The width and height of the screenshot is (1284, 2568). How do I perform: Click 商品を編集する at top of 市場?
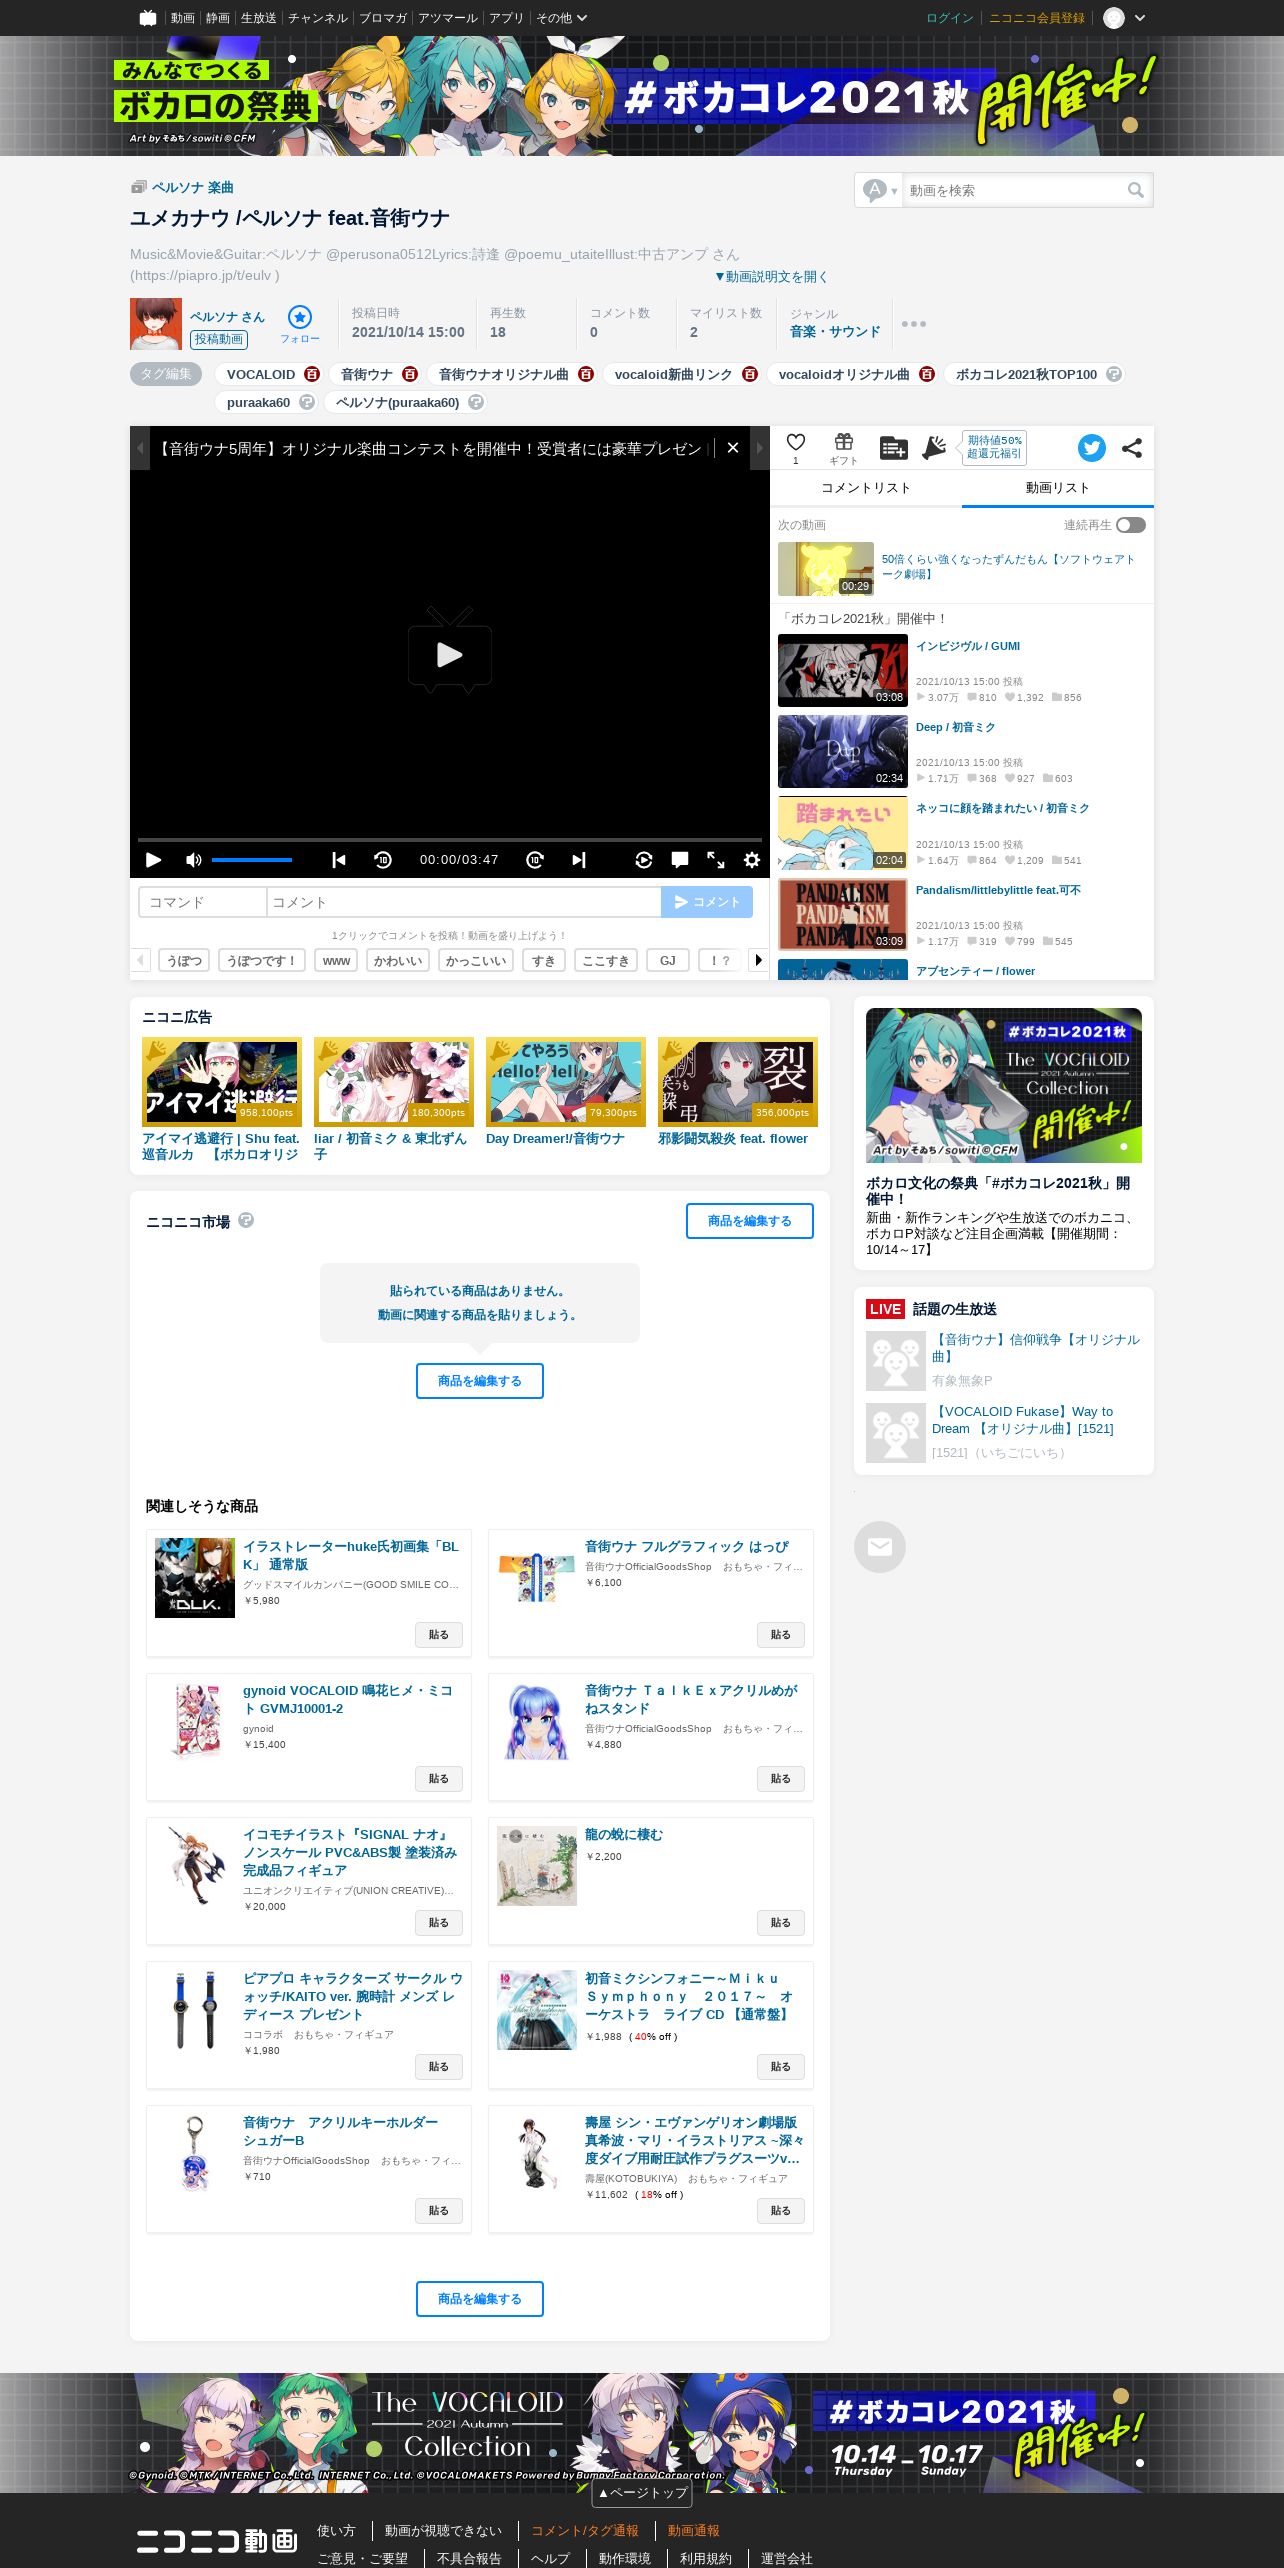tap(750, 1221)
